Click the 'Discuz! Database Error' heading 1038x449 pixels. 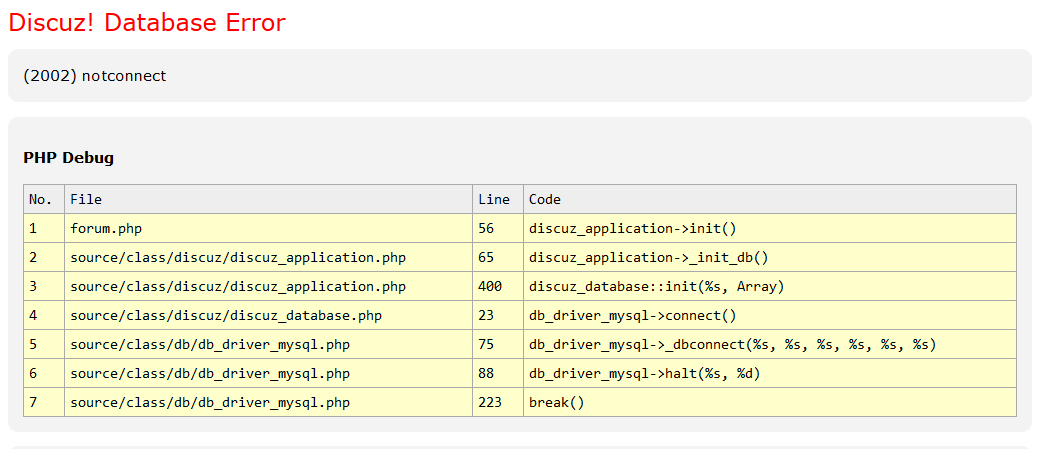[147, 23]
